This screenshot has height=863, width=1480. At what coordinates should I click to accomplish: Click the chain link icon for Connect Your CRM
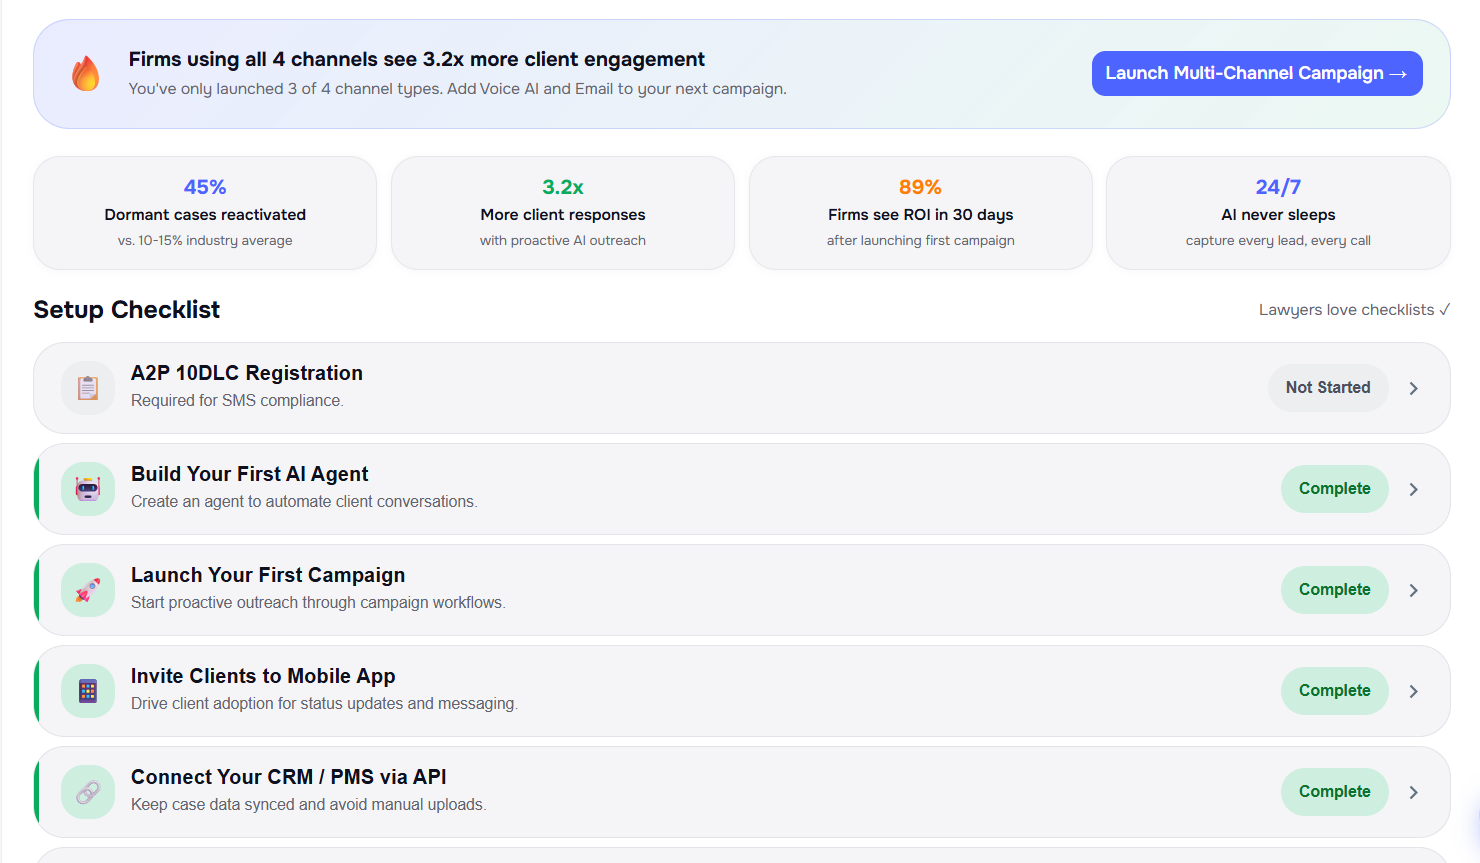88,792
